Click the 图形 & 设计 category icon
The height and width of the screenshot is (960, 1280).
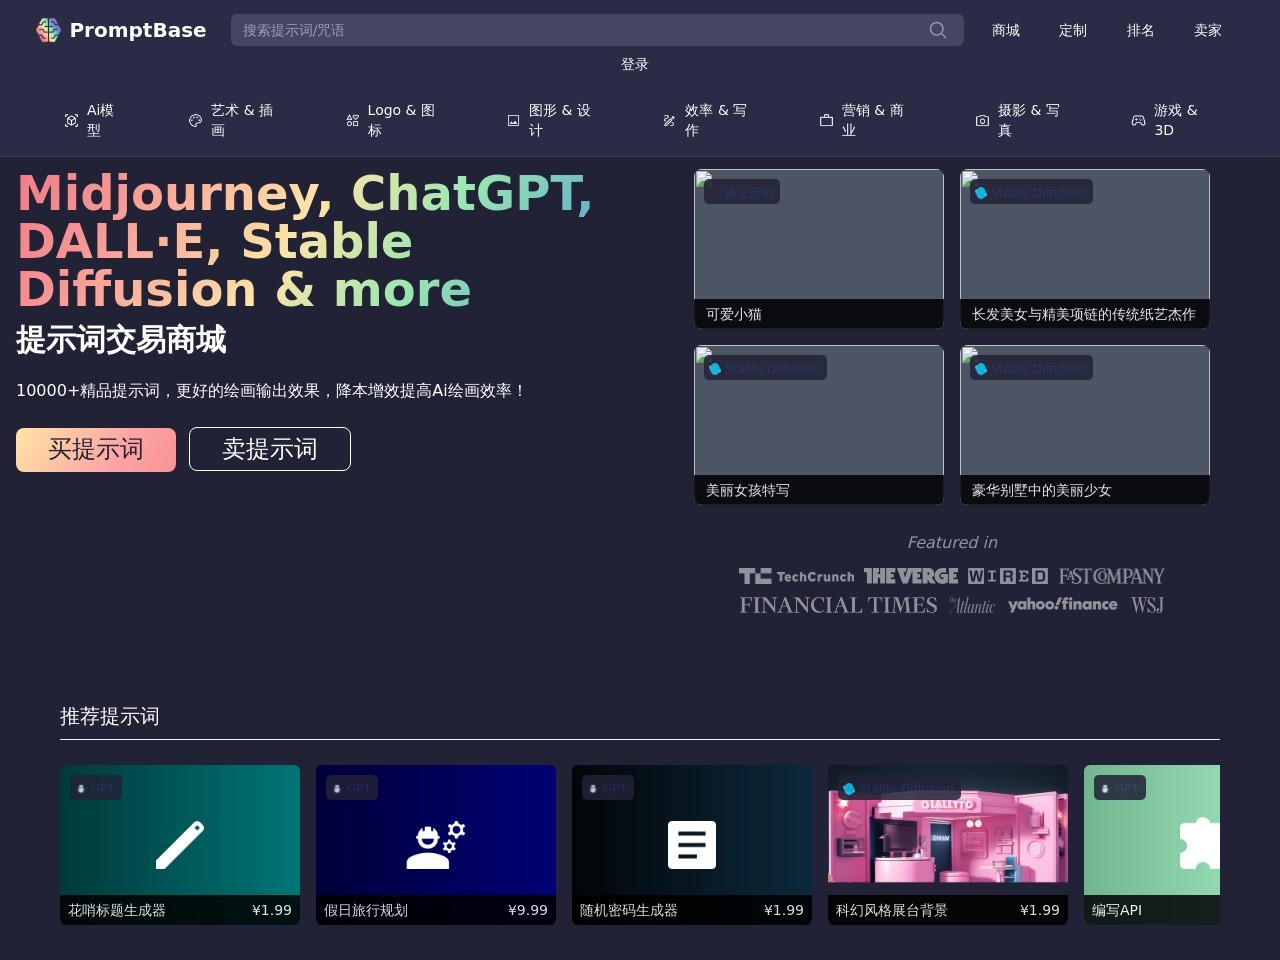point(511,120)
